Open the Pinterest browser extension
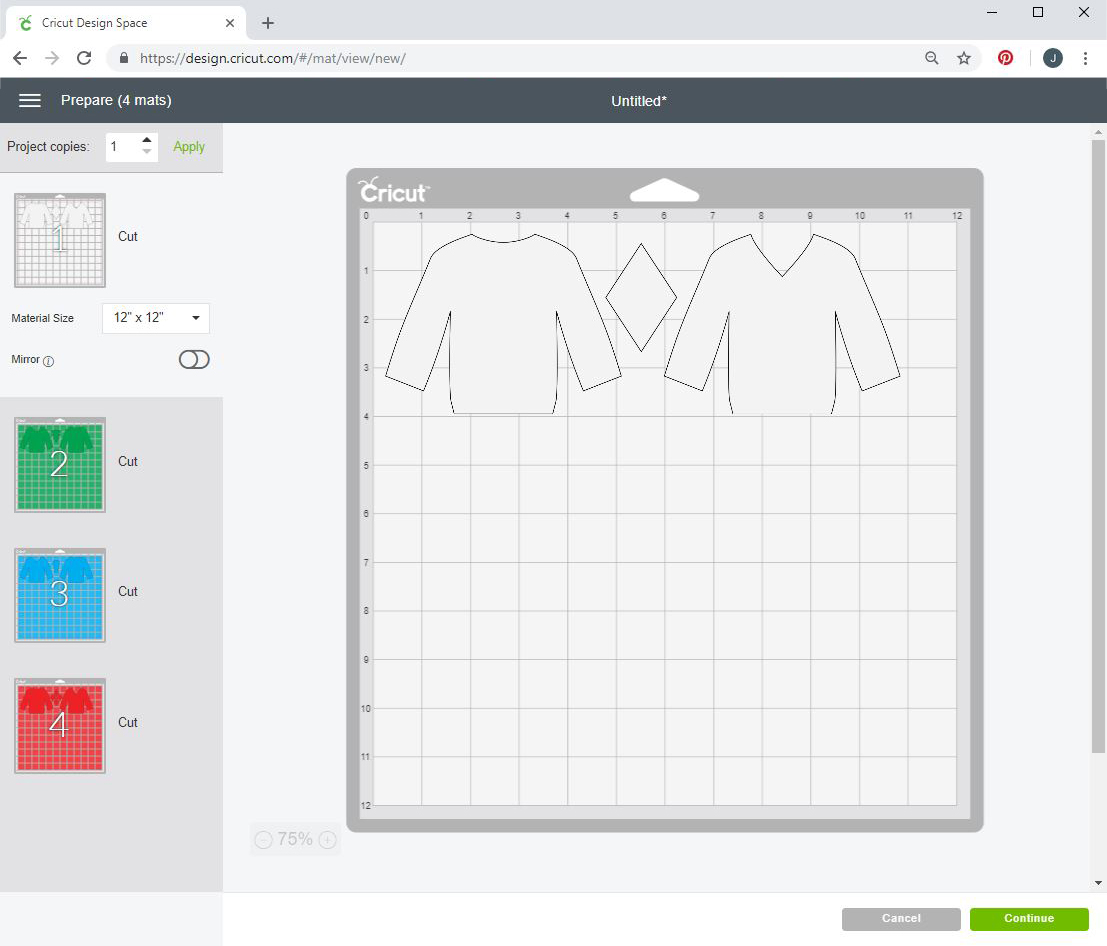This screenshot has height=946, width=1107. [x=1005, y=58]
